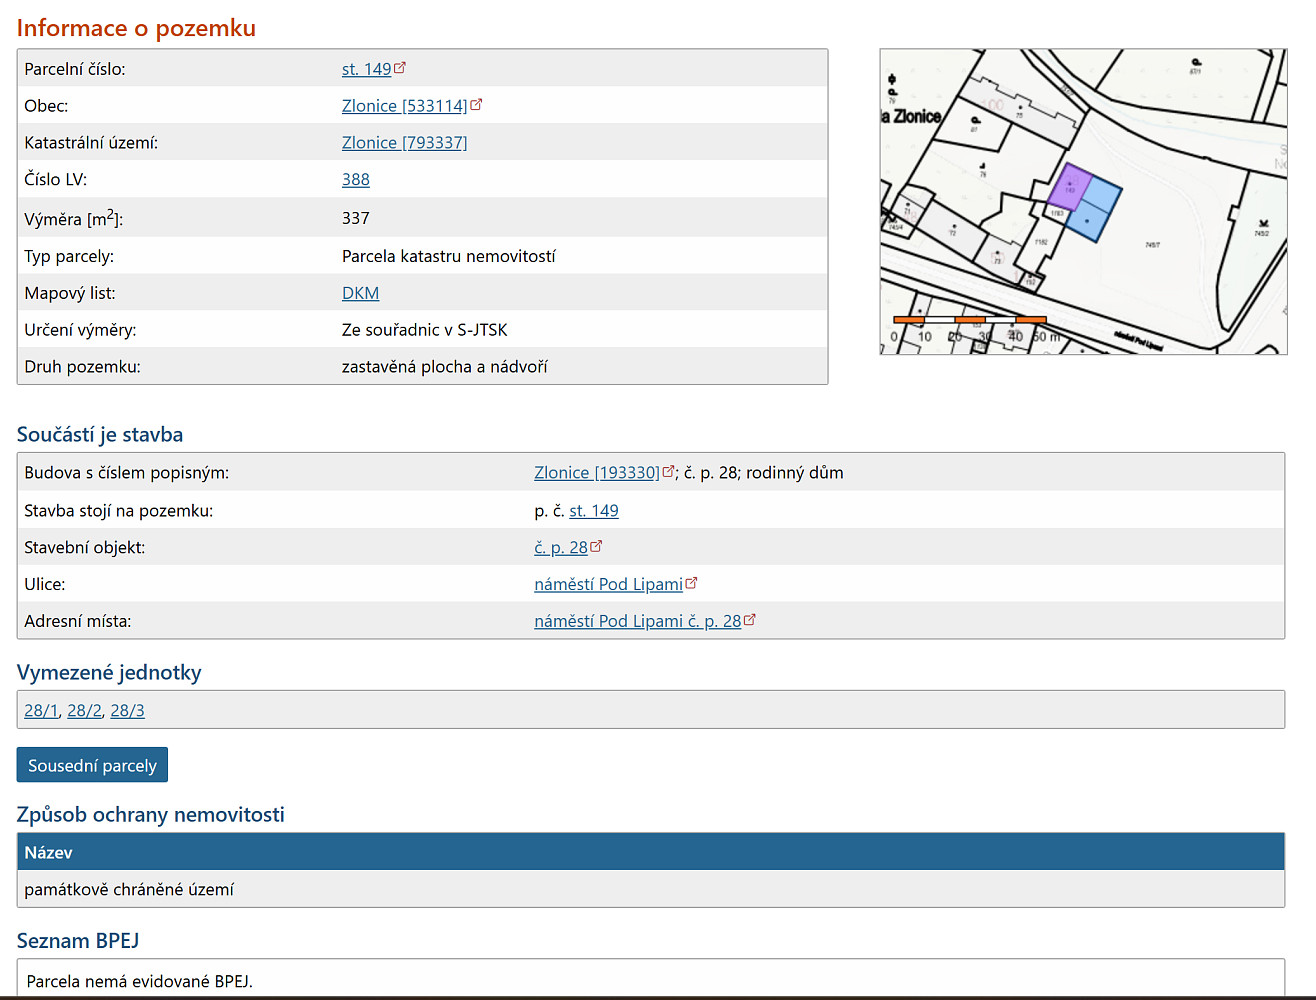The height and width of the screenshot is (1000, 1316).
Task: Click the Vymezené jednotky heading
Action: pyautogui.click(x=109, y=673)
